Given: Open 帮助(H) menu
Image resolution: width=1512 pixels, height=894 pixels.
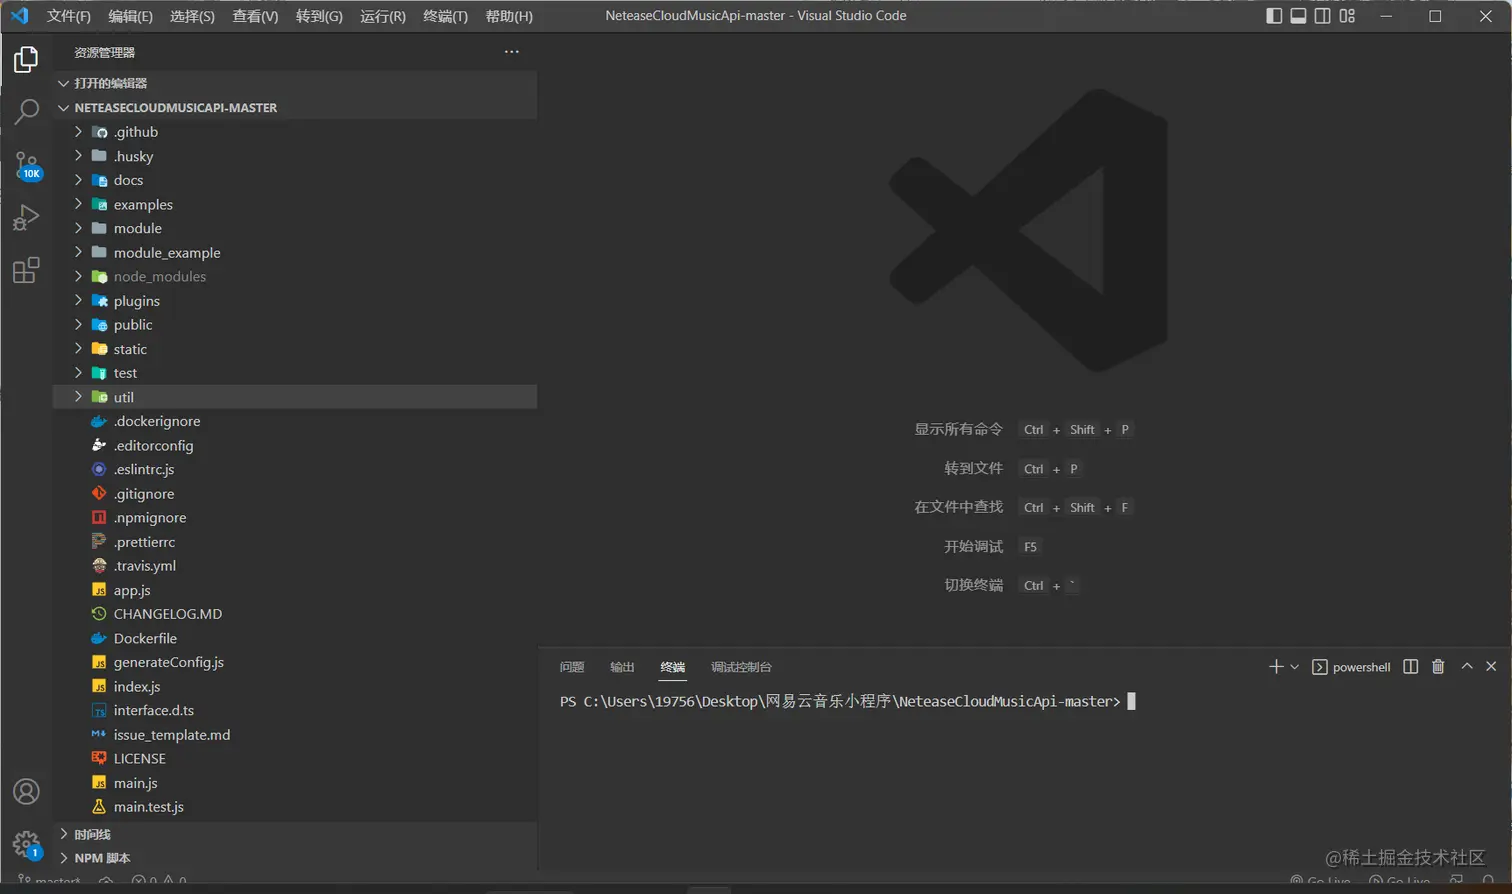Looking at the screenshot, I should (509, 16).
